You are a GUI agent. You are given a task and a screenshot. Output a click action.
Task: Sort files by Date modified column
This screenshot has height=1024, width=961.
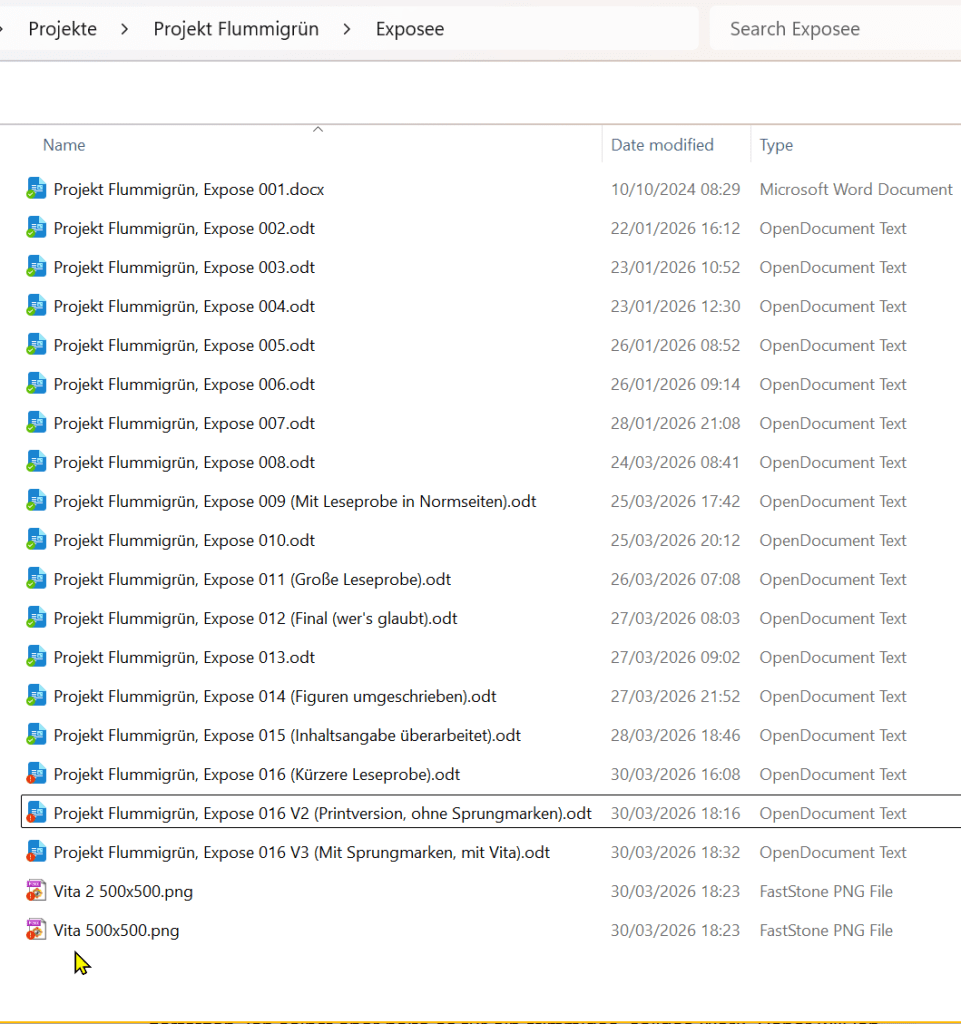point(662,145)
